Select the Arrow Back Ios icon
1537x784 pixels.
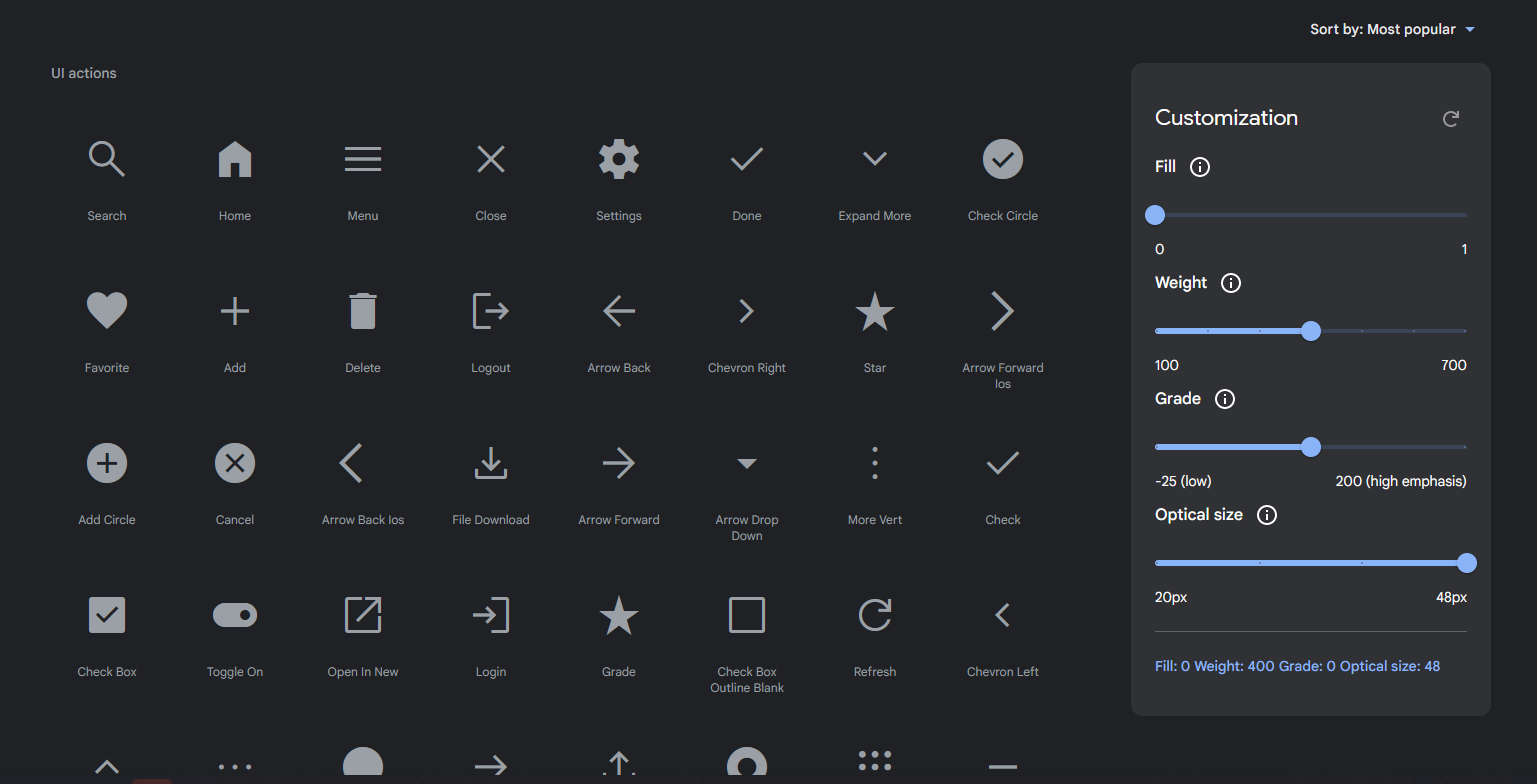[x=350, y=463]
